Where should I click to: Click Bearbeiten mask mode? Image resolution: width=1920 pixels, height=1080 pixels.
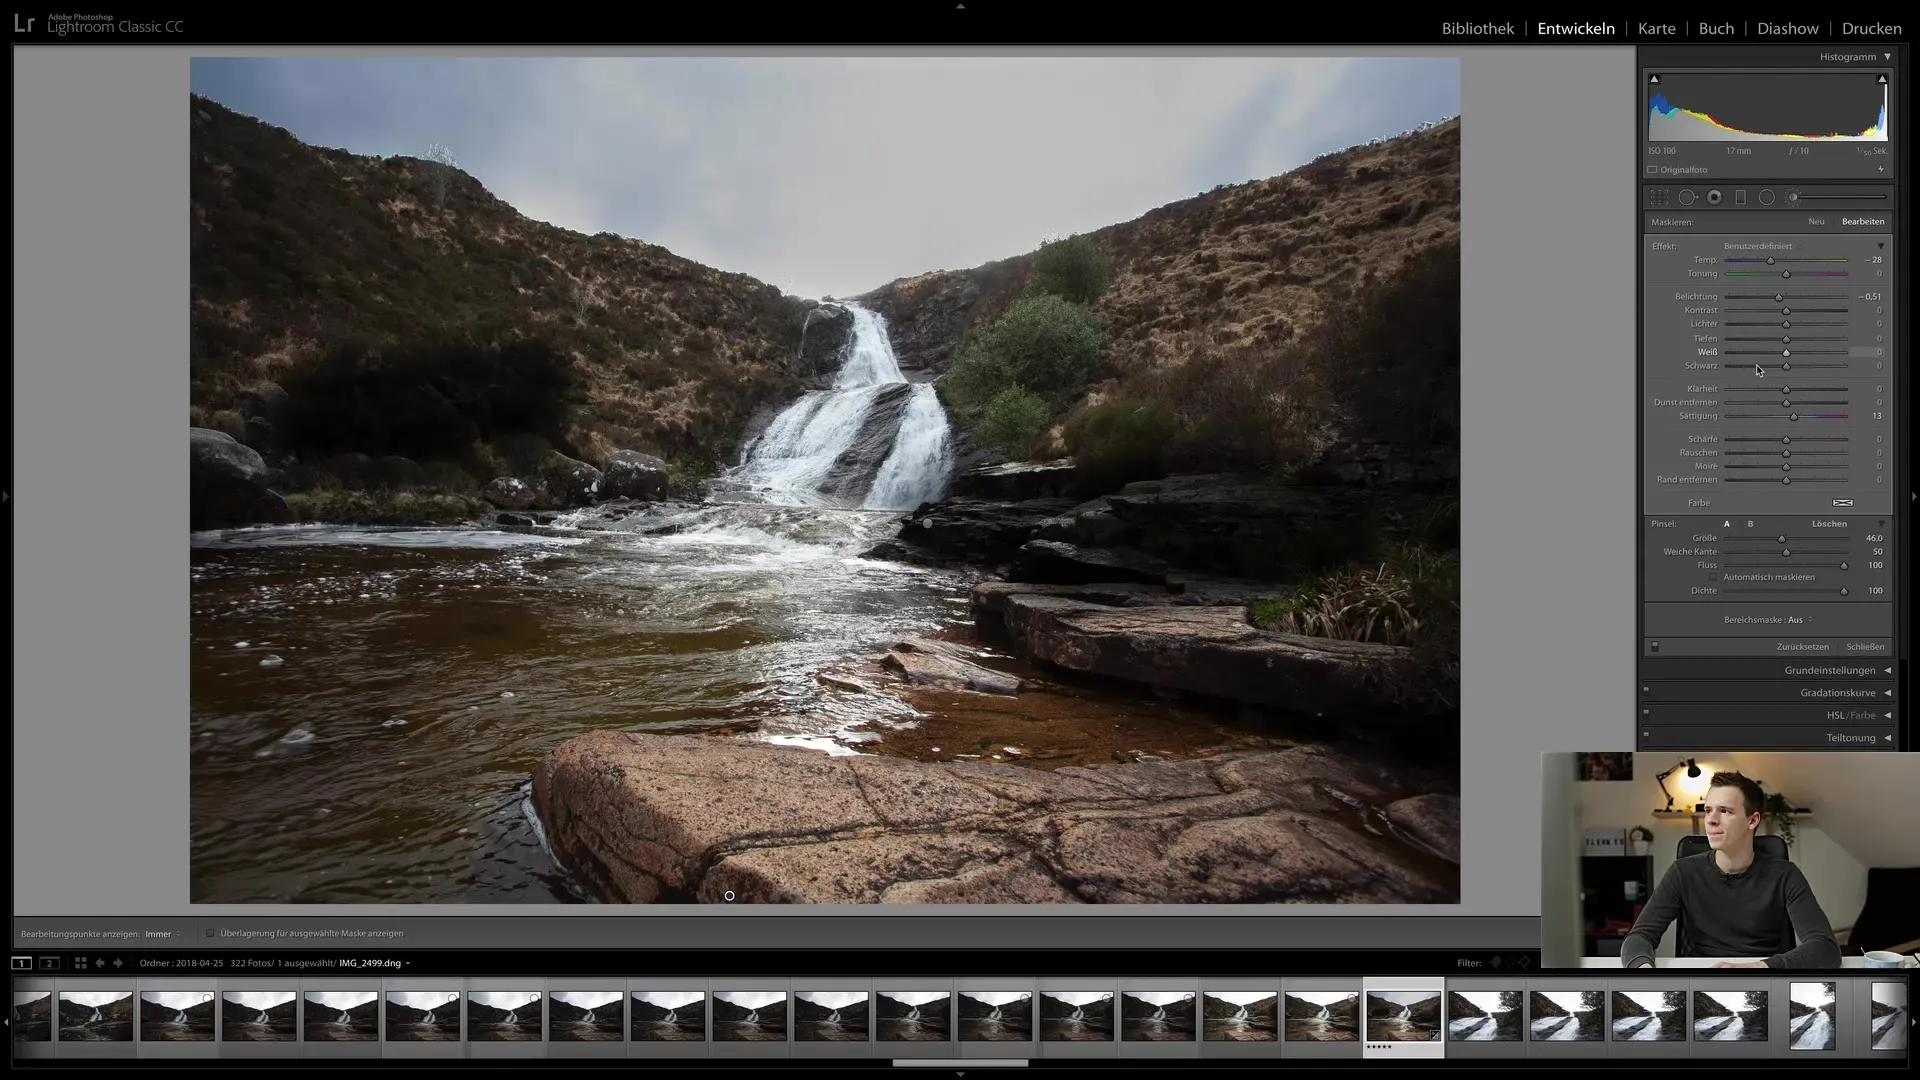click(1863, 222)
